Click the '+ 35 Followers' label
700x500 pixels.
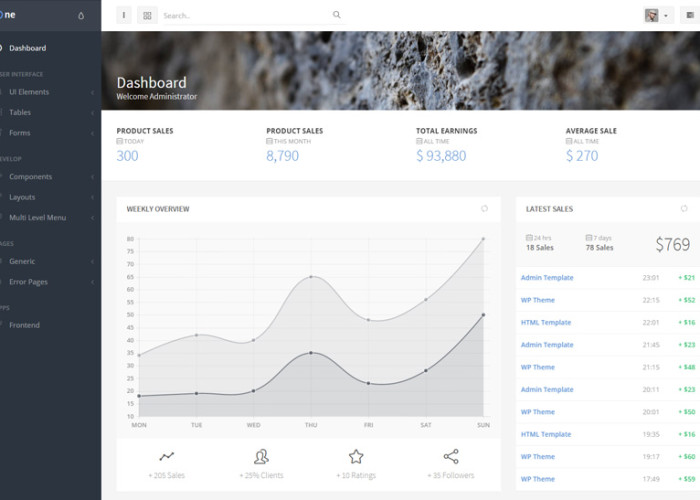(x=451, y=475)
